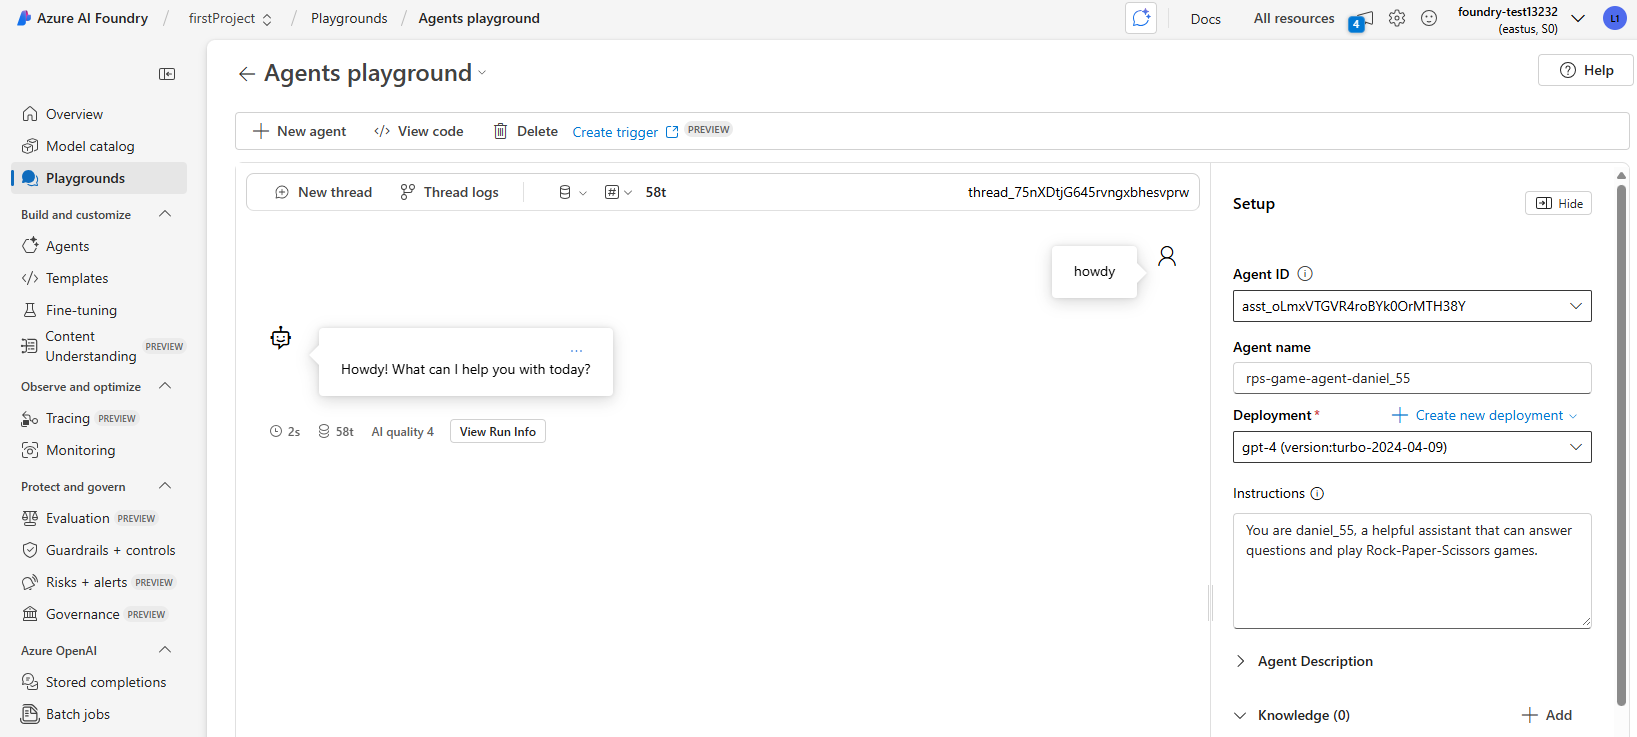The image size is (1637, 737).
Task: Go to Tracing in the sidebar
Action: [x=68, y=418]
